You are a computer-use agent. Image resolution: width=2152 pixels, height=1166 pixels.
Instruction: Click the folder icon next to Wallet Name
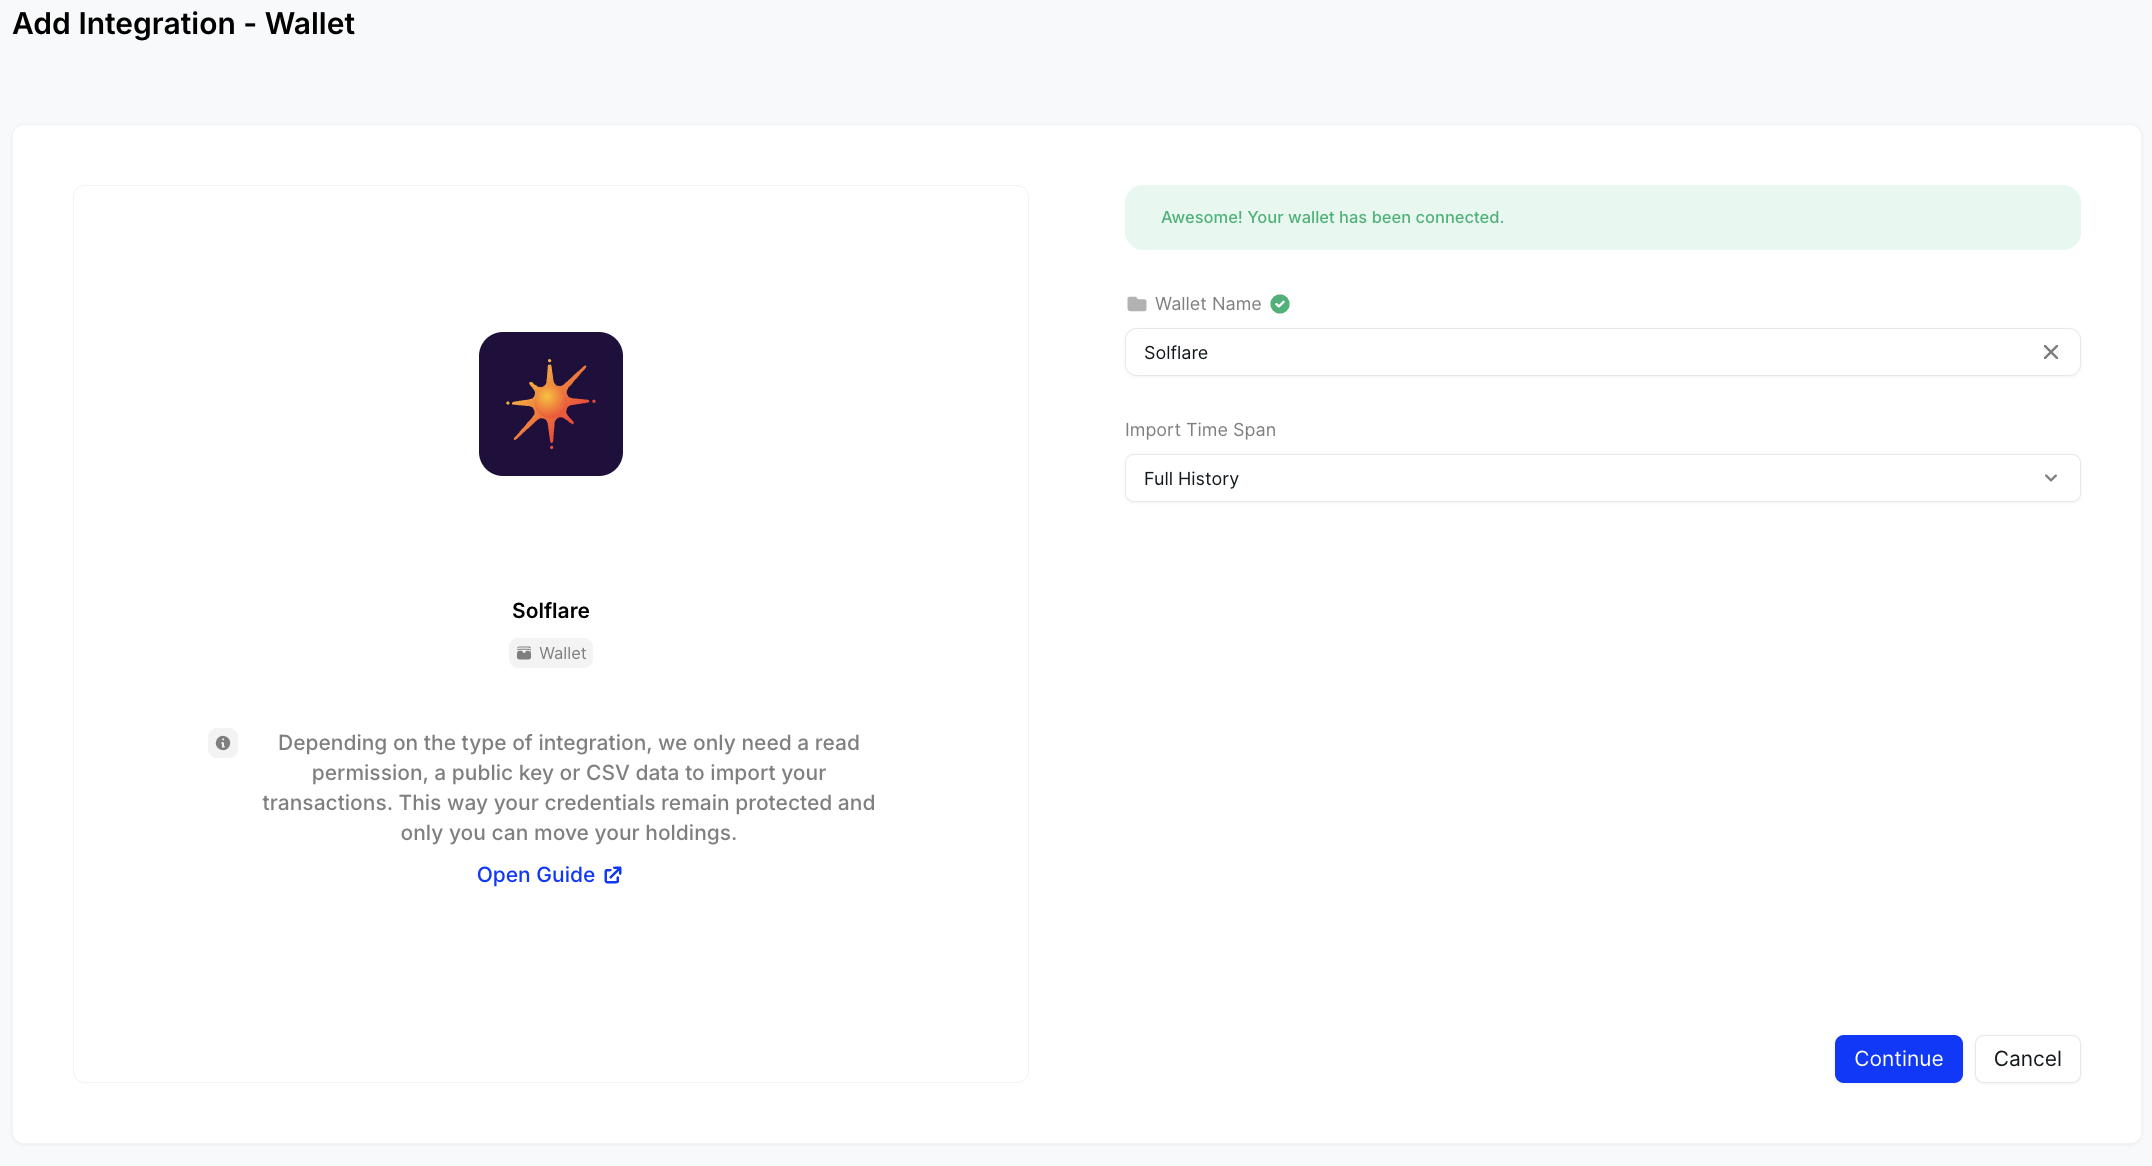coord(1136,304)
